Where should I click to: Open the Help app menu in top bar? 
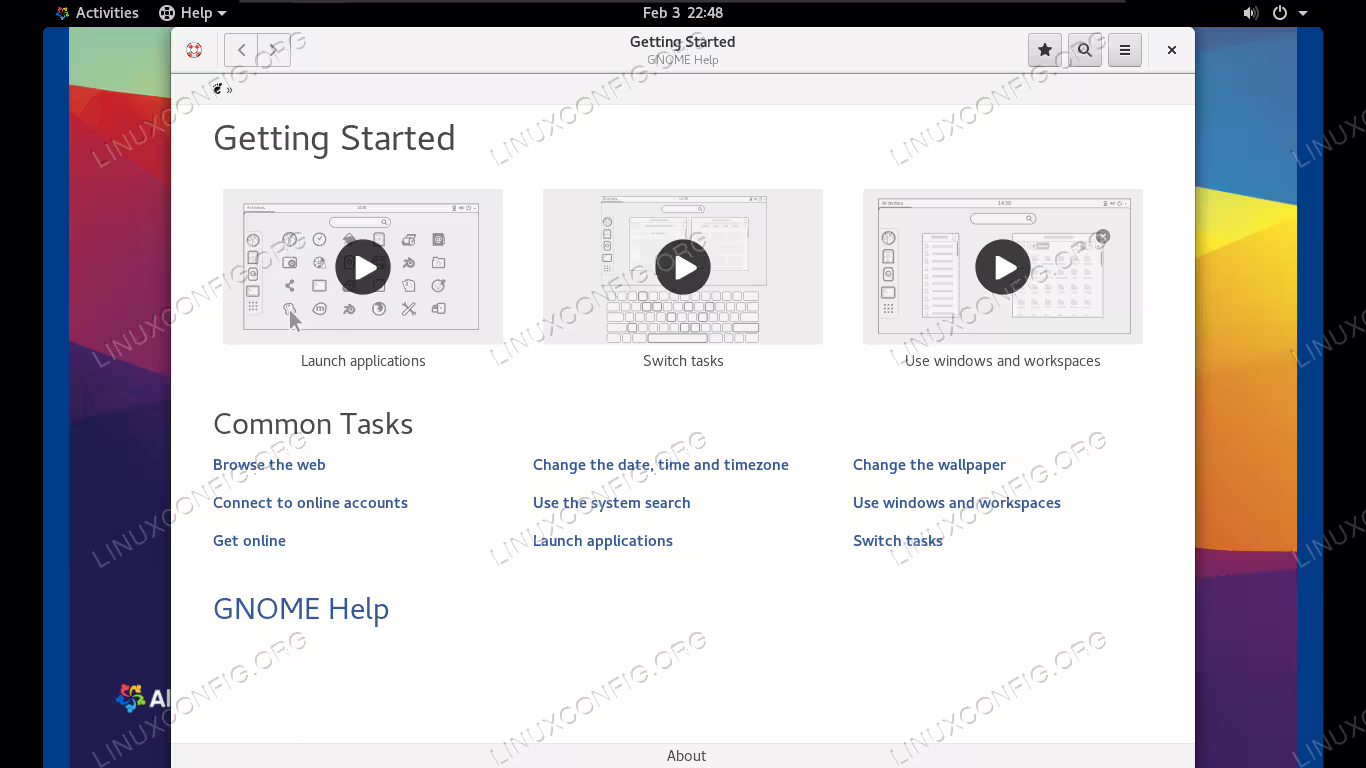[193, 13]
